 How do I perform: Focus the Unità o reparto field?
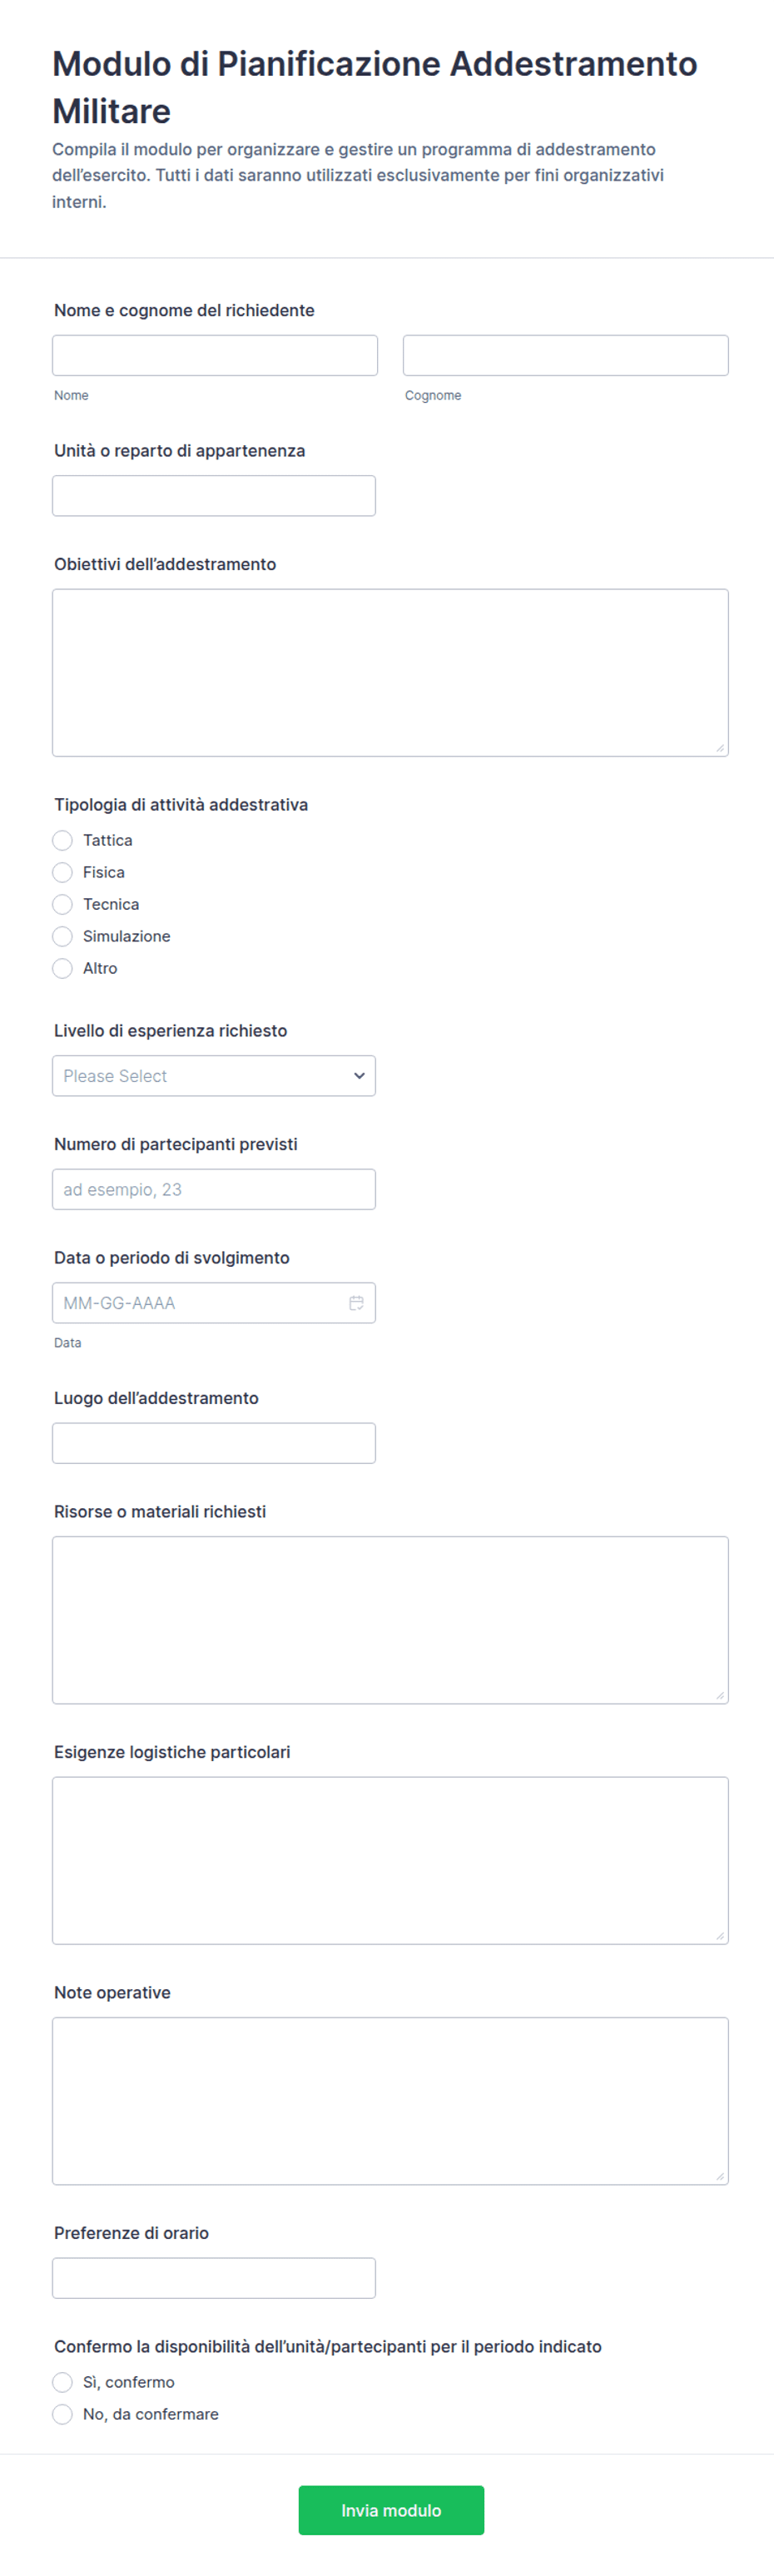214,496
